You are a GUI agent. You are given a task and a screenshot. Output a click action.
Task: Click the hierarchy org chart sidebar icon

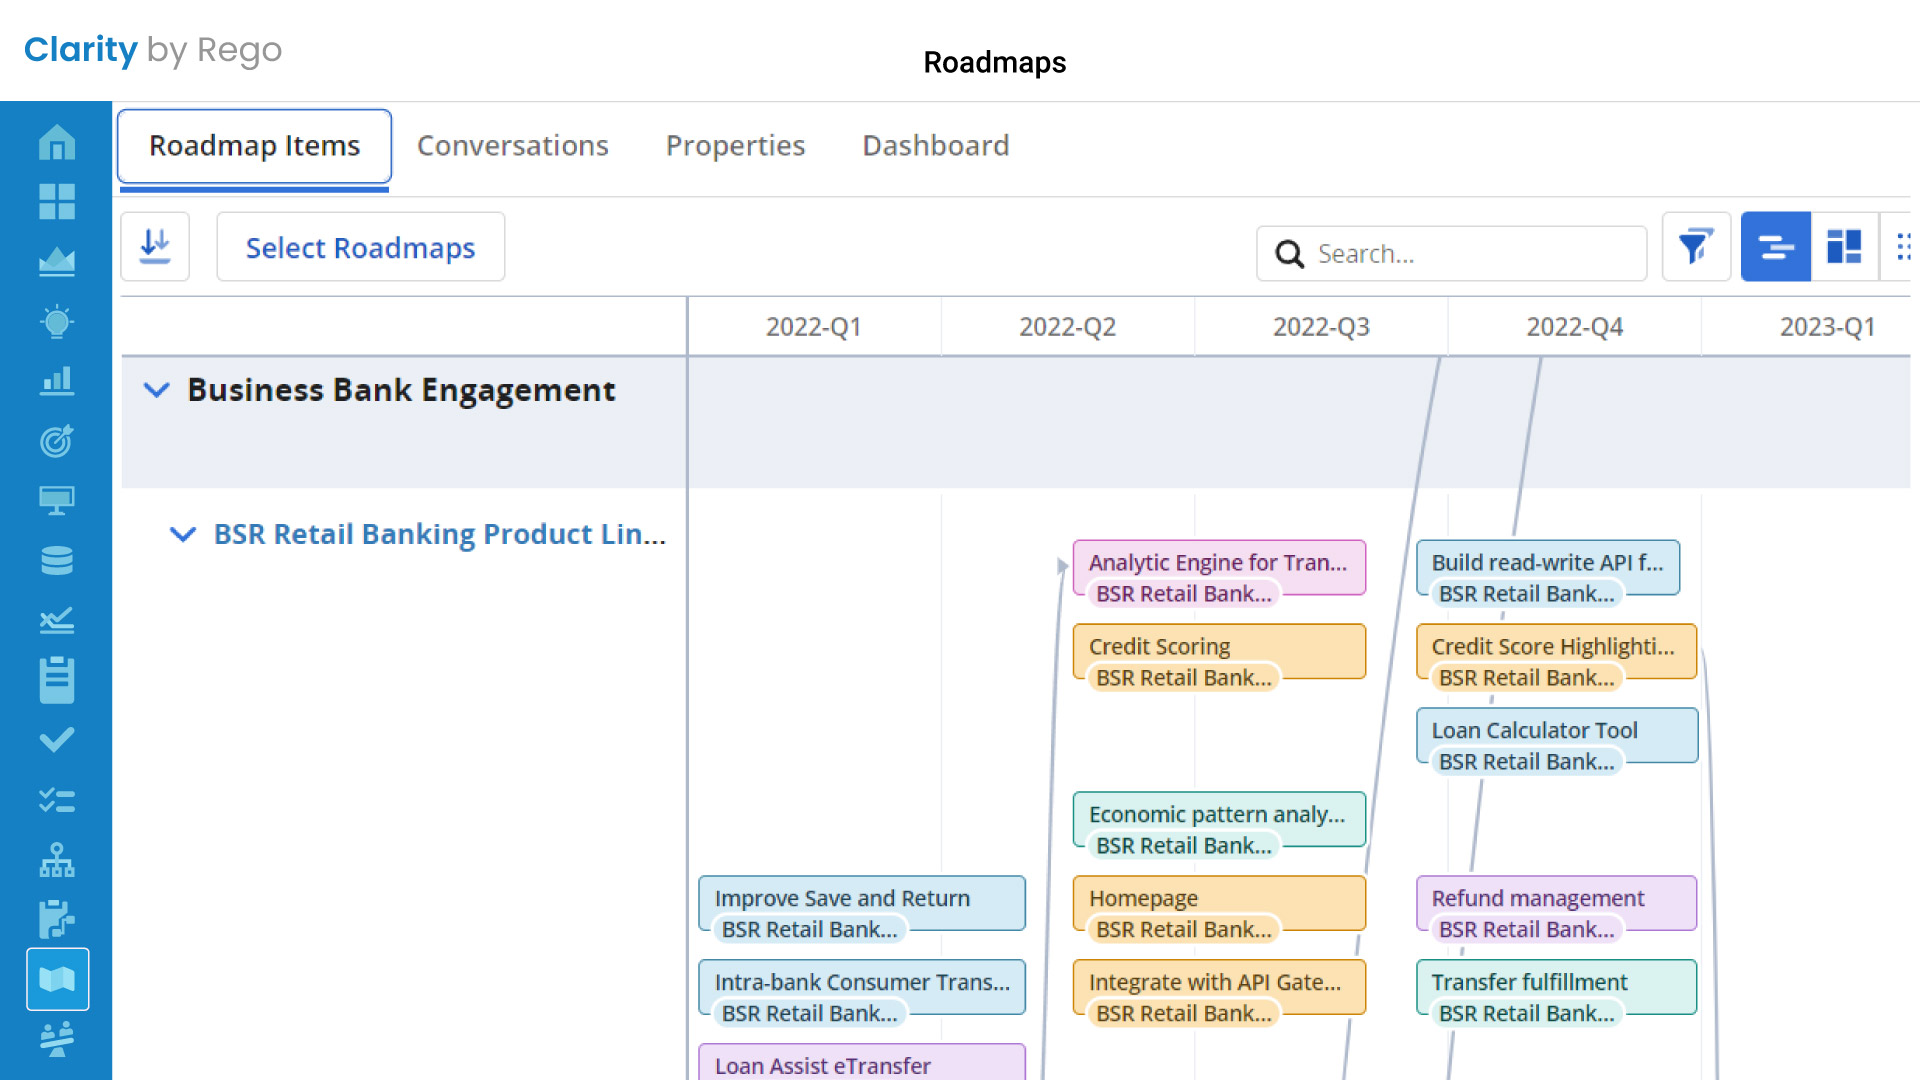coord(56,860)
